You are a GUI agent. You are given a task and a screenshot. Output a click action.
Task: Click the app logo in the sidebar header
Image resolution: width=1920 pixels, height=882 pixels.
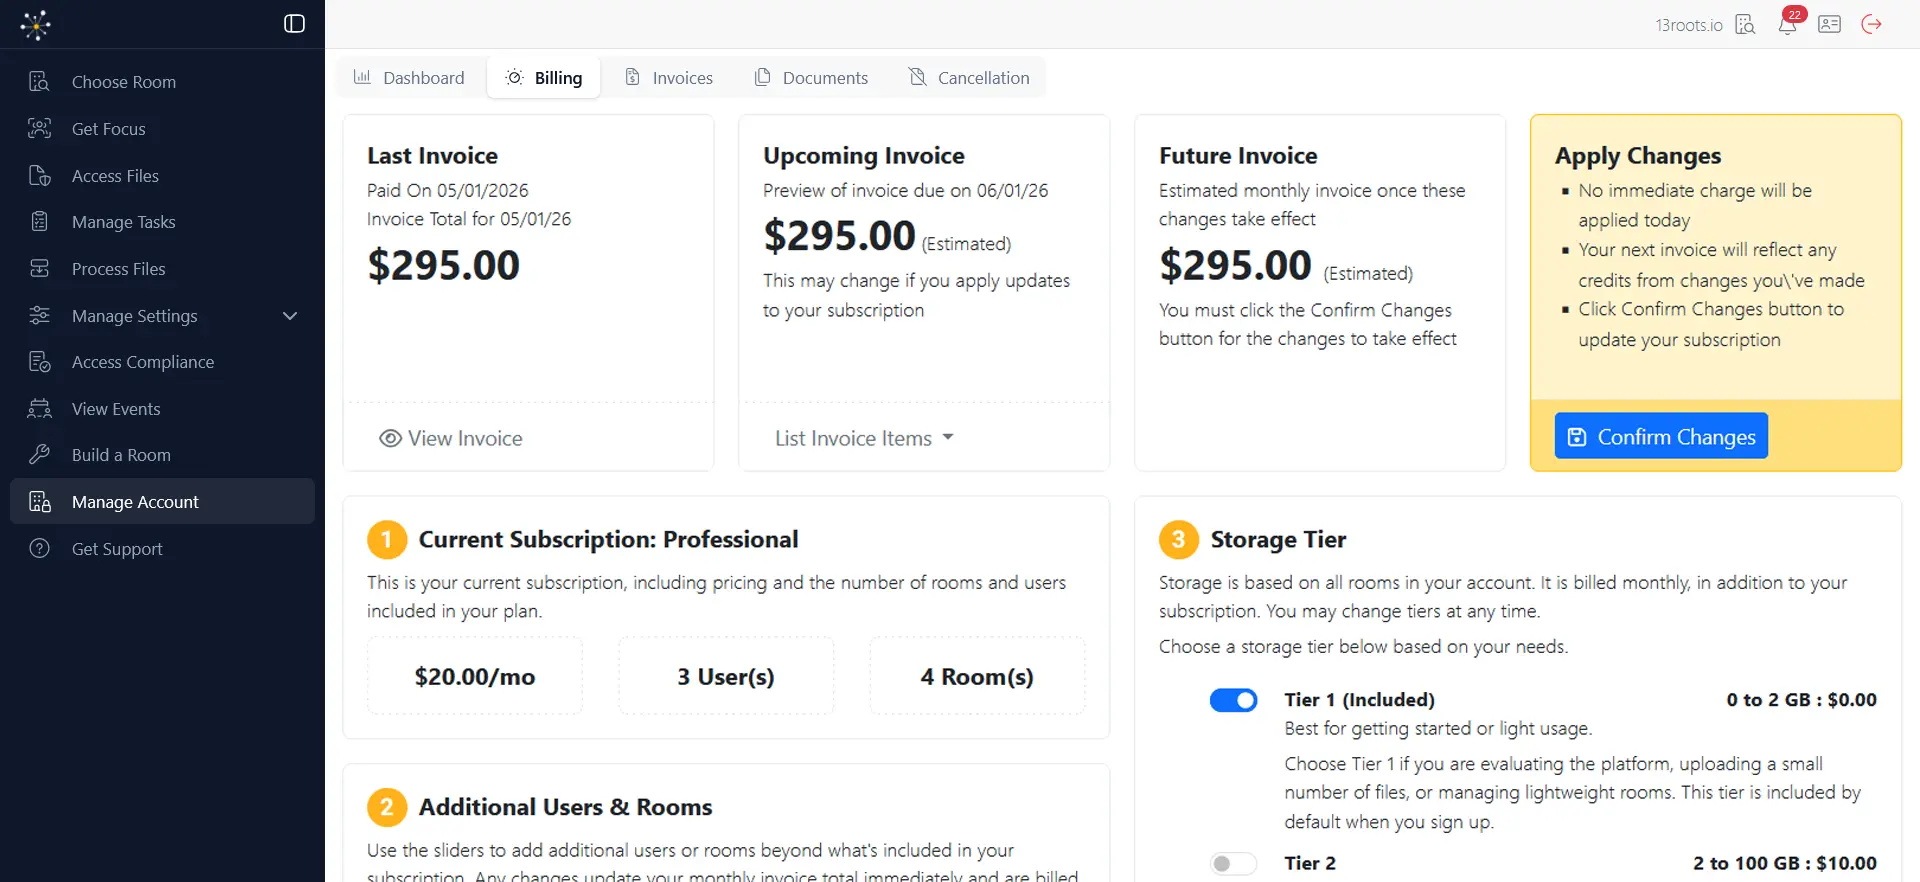[36, 24]
